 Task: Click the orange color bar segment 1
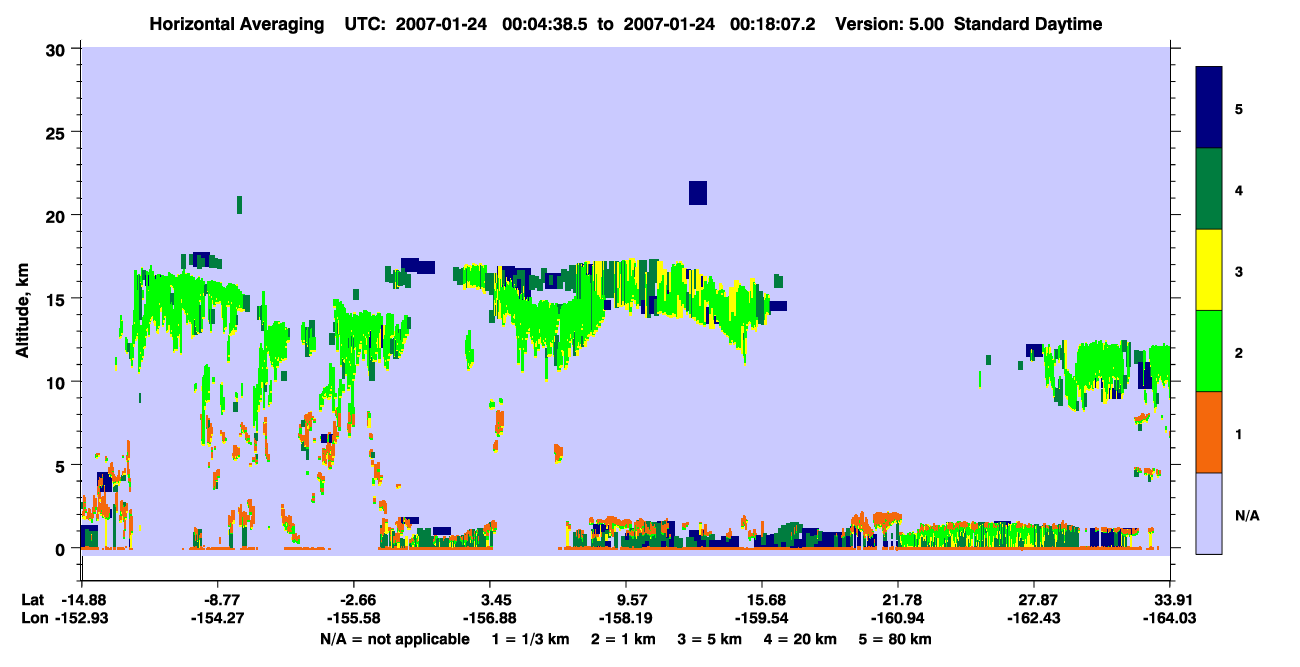tap(1209, 432)
